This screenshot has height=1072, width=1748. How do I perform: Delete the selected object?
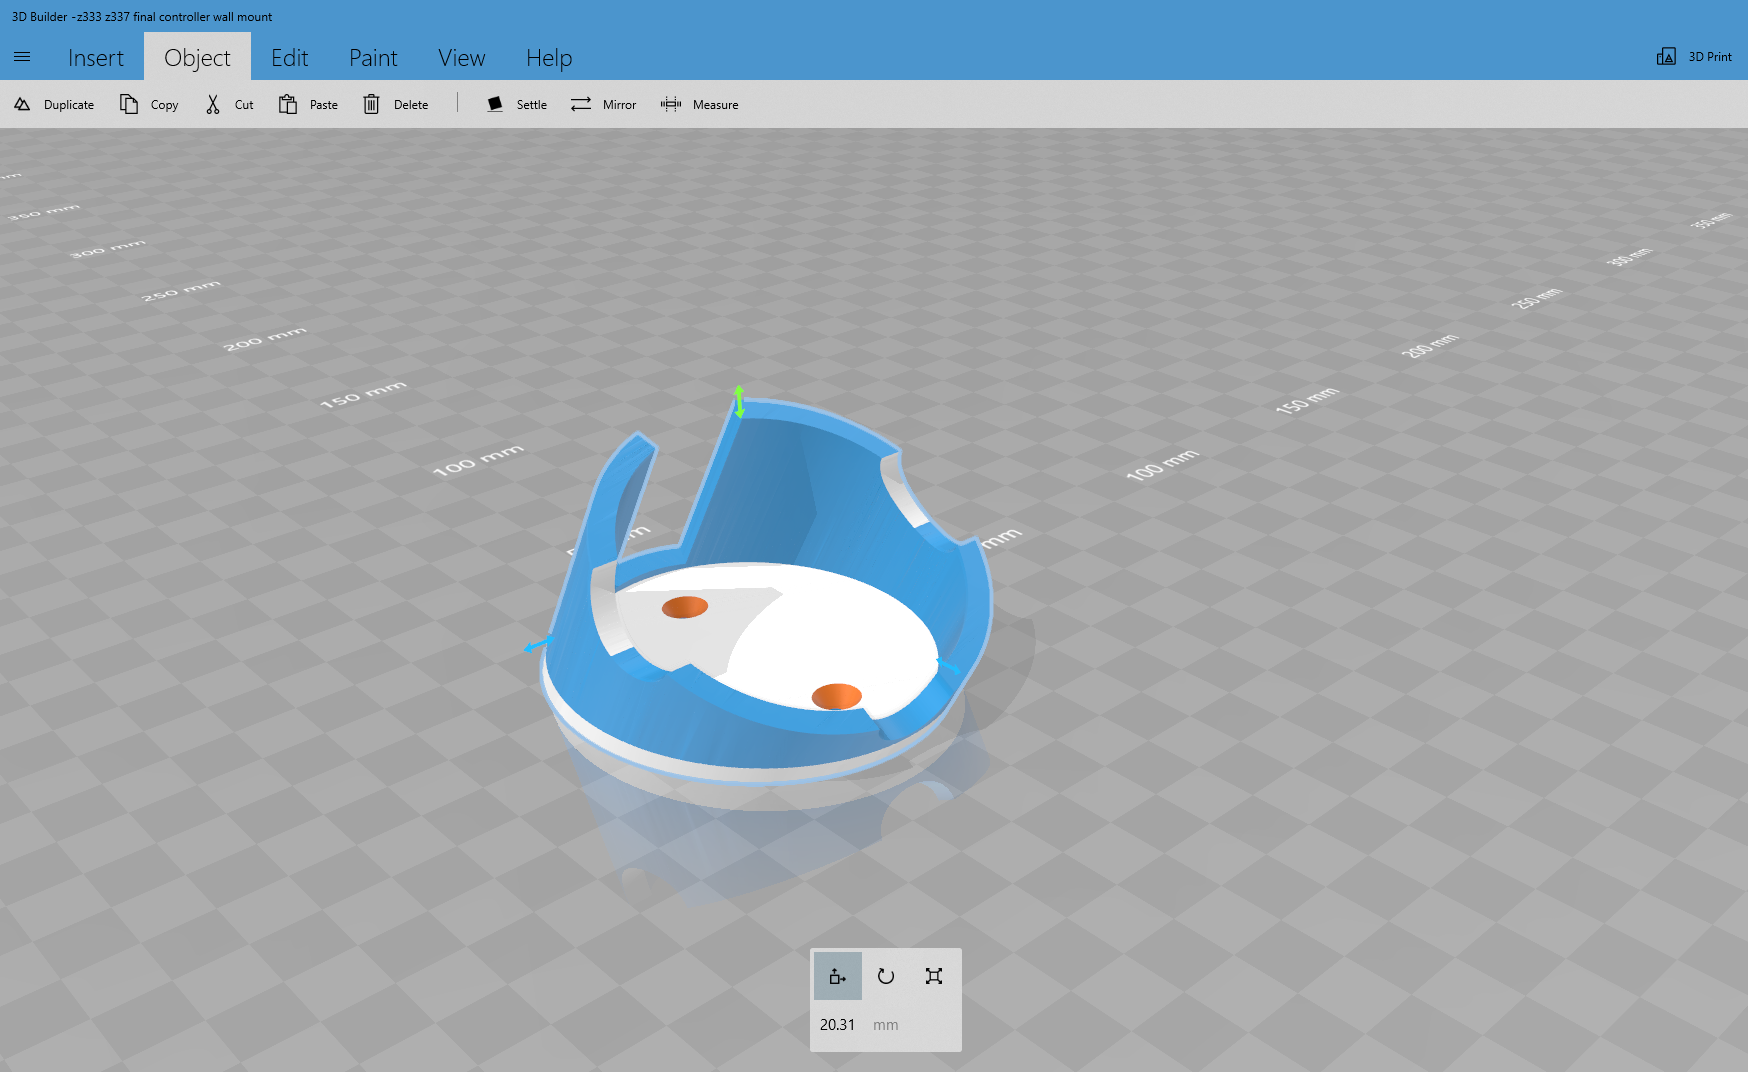(396, 105)
